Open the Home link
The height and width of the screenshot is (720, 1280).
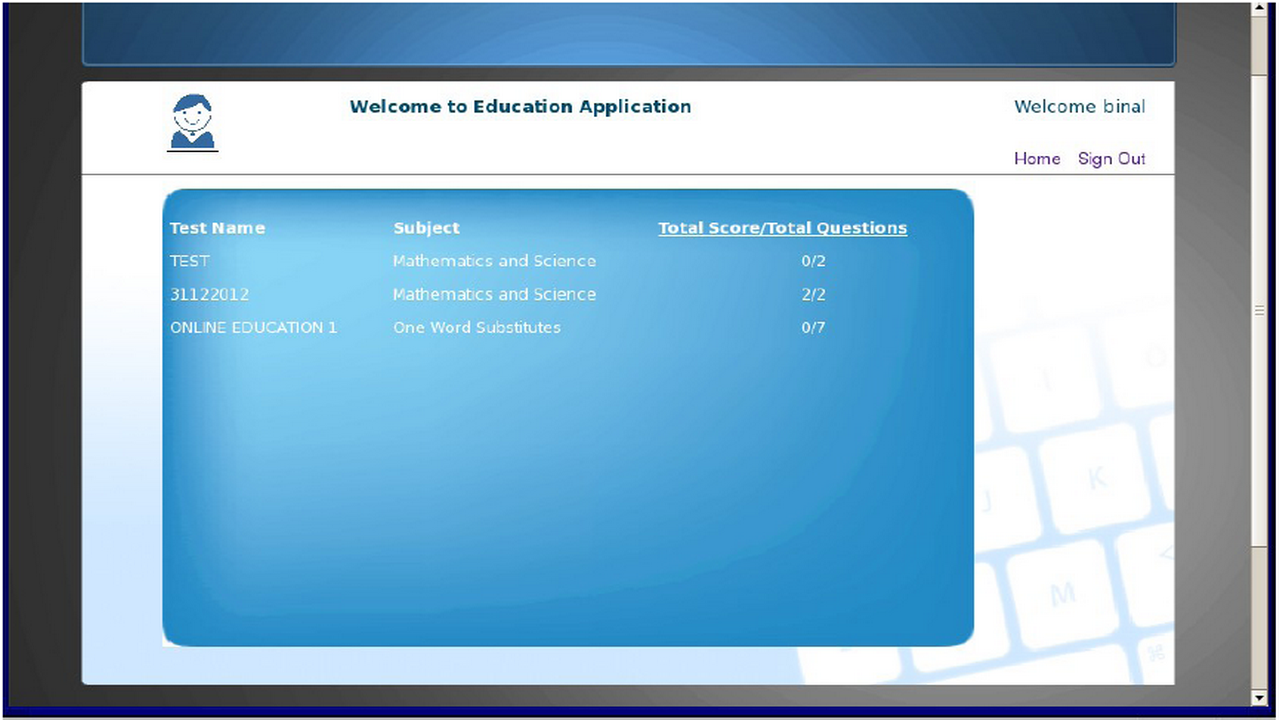tap(1037, 159)
